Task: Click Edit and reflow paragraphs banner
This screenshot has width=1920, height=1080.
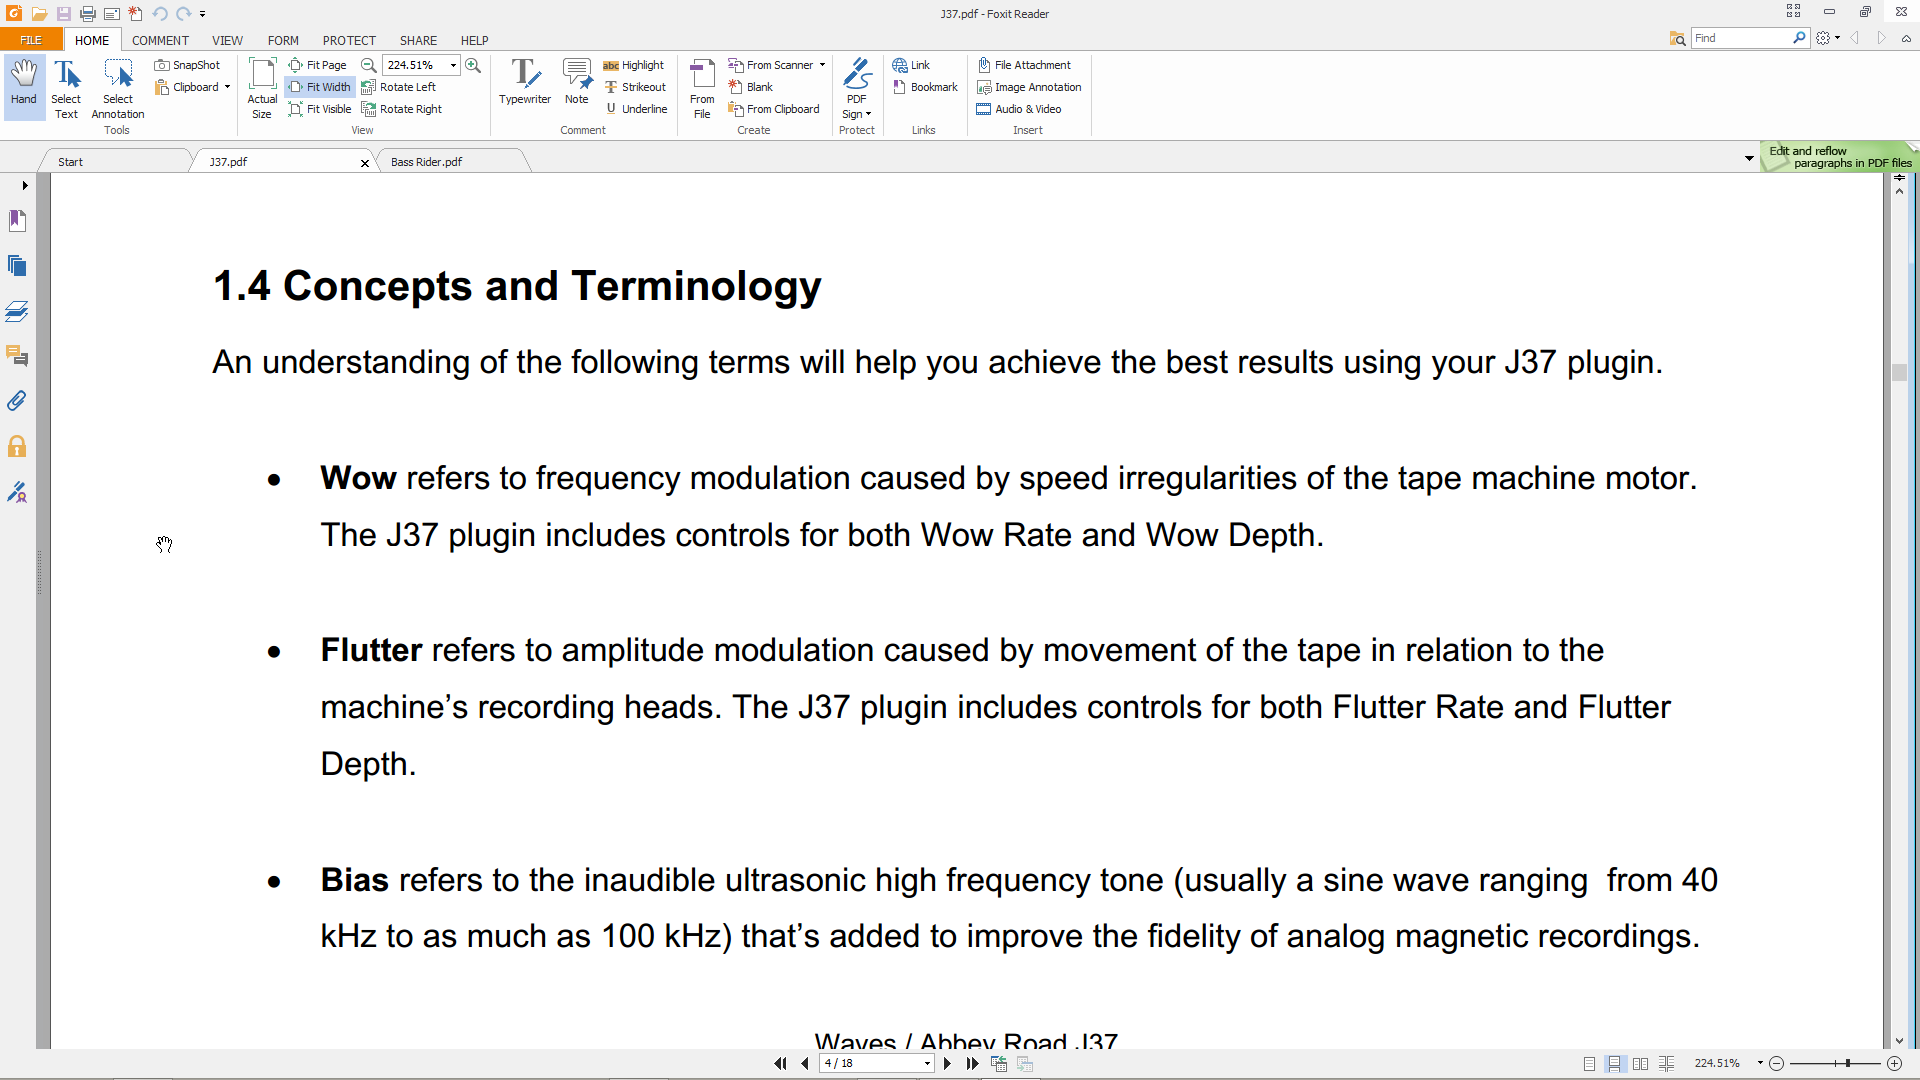Action: [1839, 157]
